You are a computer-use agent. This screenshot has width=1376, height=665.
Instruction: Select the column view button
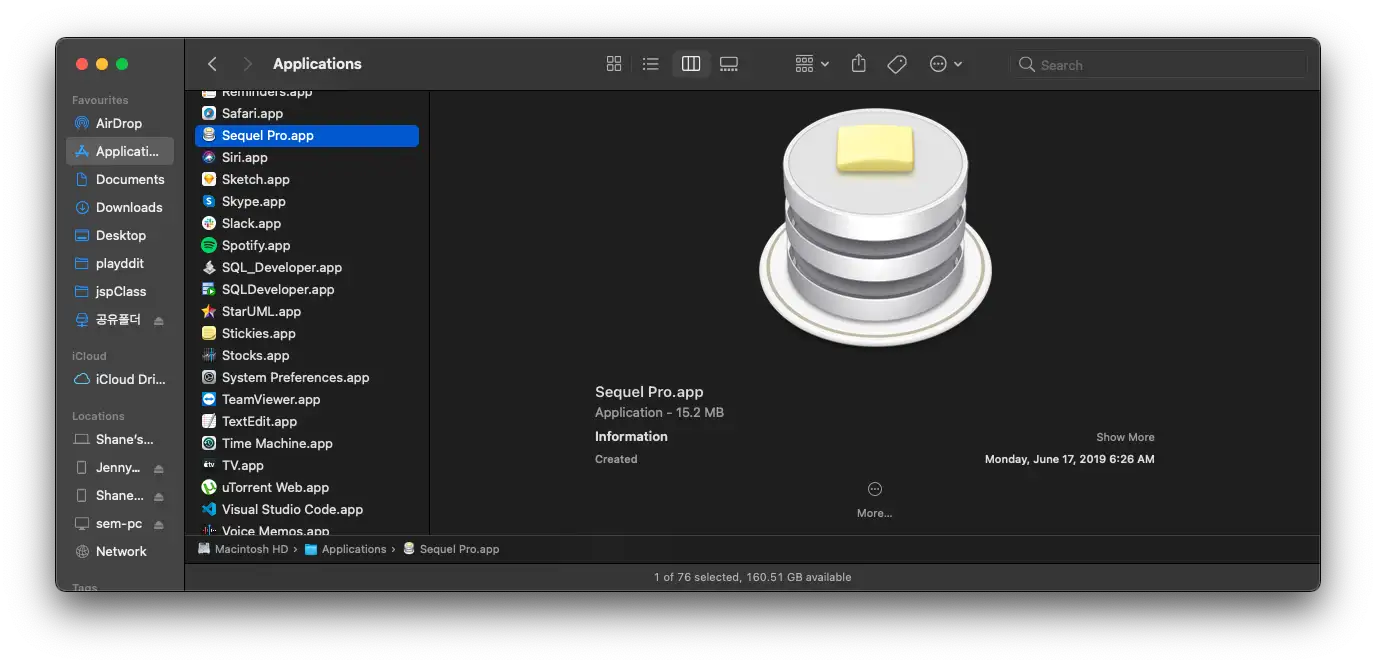691,64
